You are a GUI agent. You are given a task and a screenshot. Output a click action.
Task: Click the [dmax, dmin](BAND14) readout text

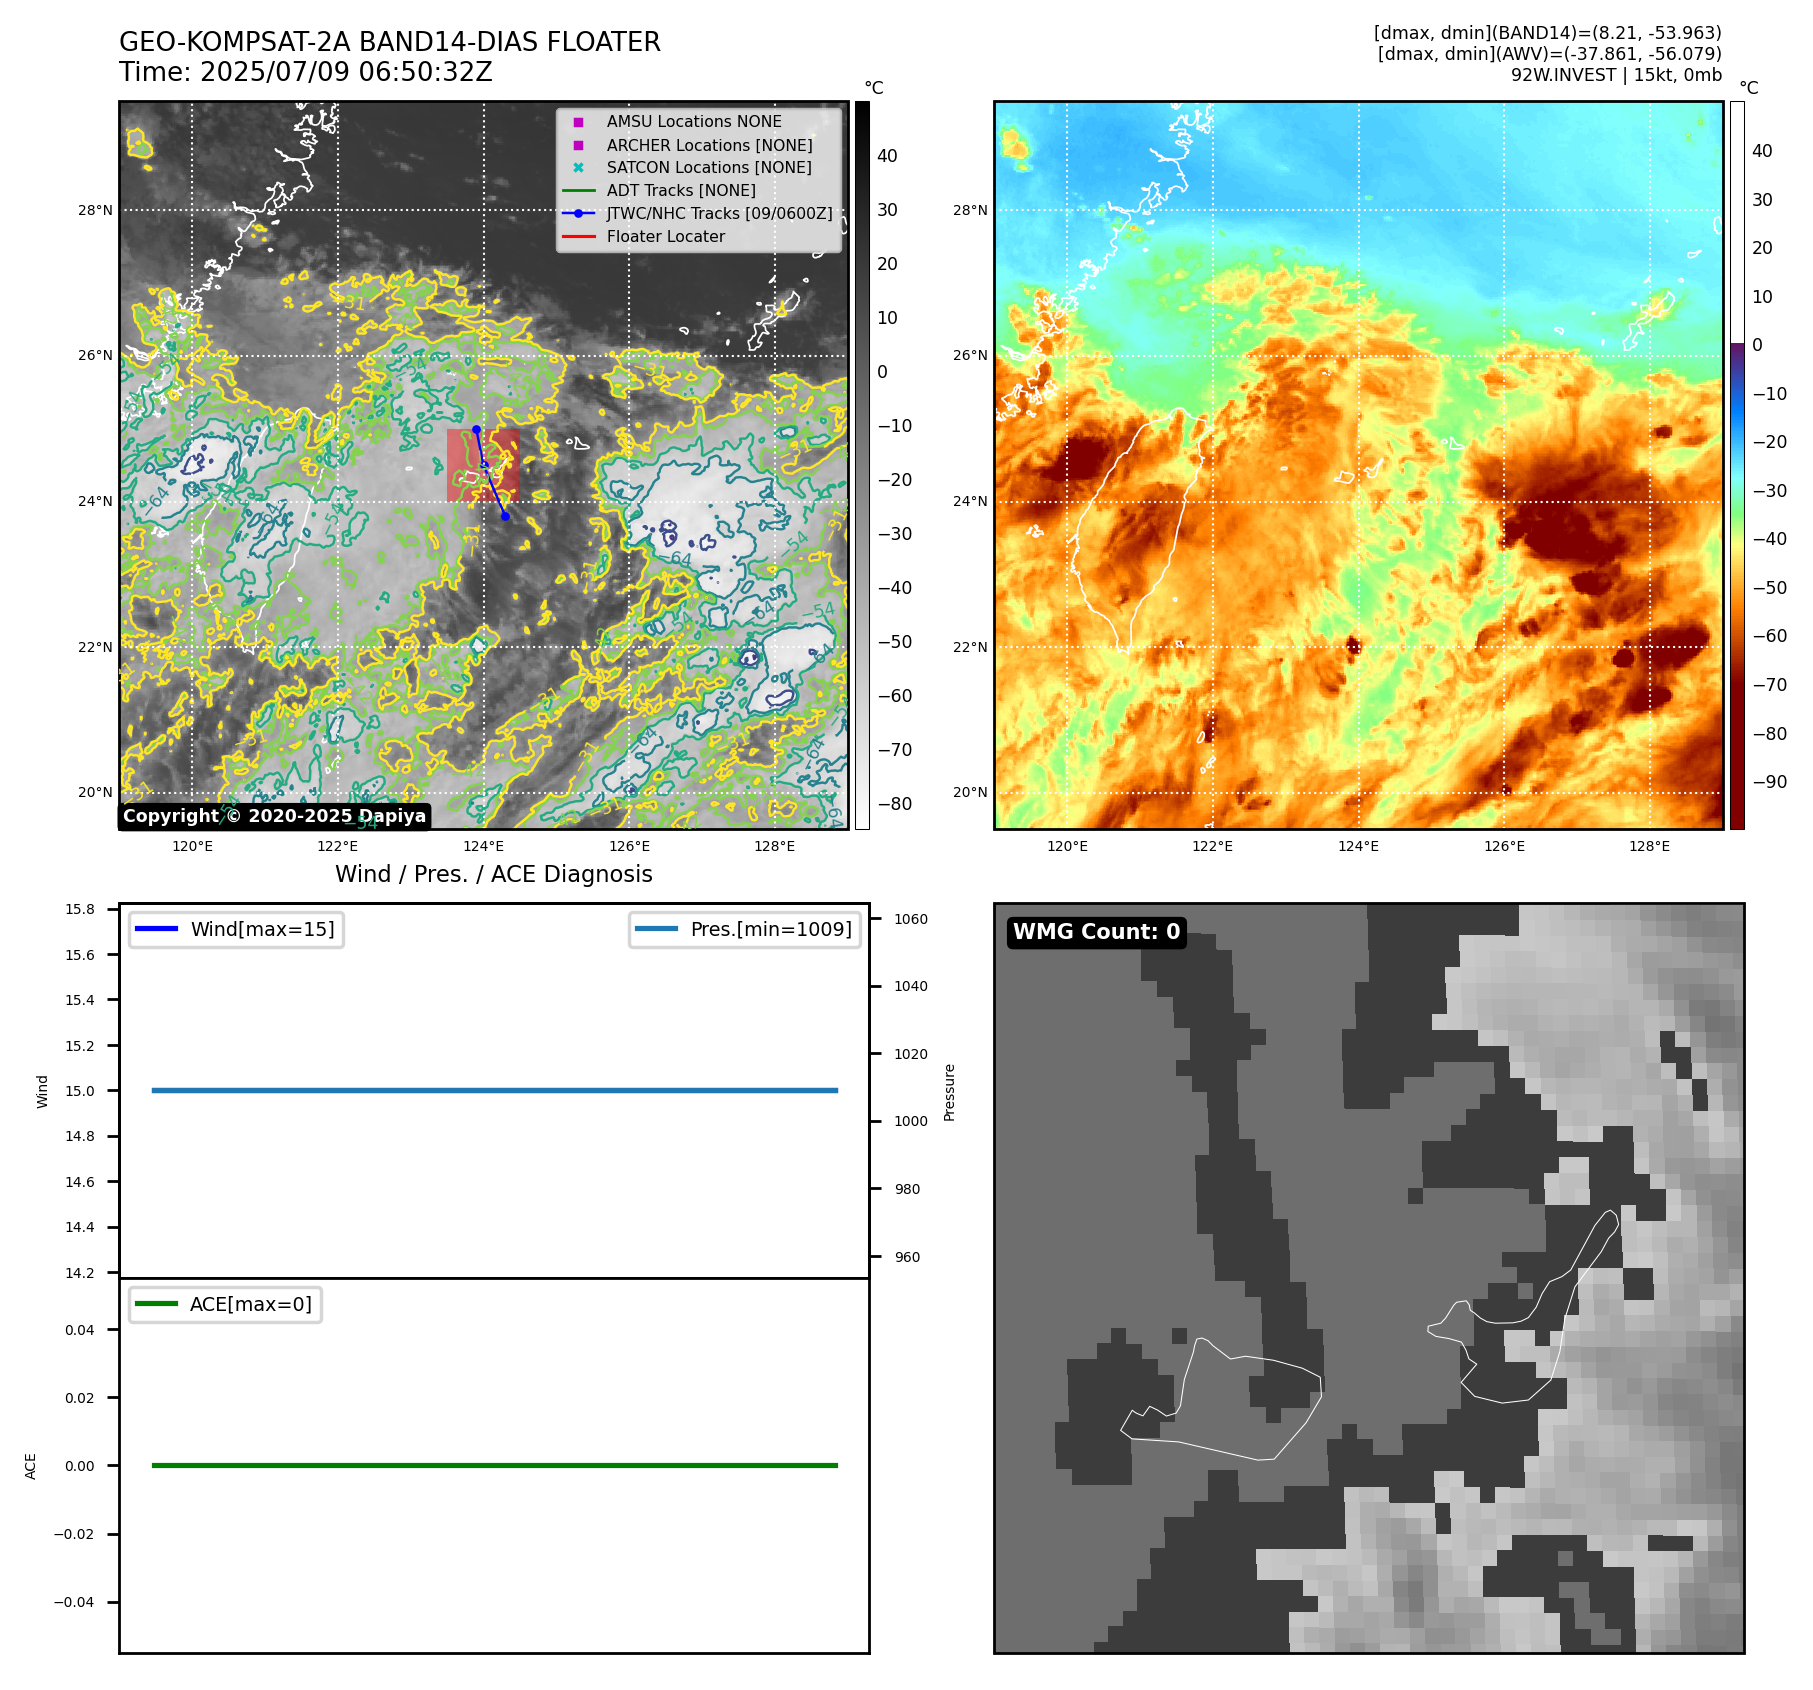1548,33
